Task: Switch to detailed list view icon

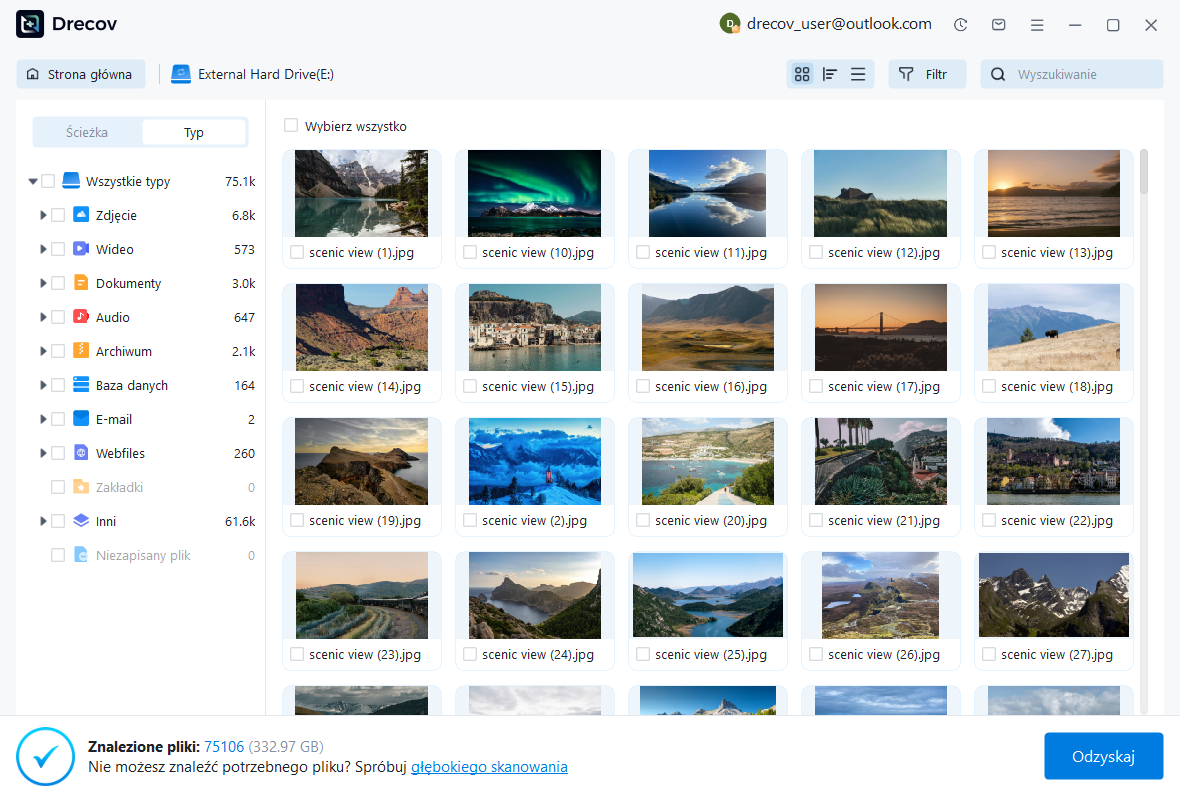Action: pyautogui.click(x=829, y=74)
